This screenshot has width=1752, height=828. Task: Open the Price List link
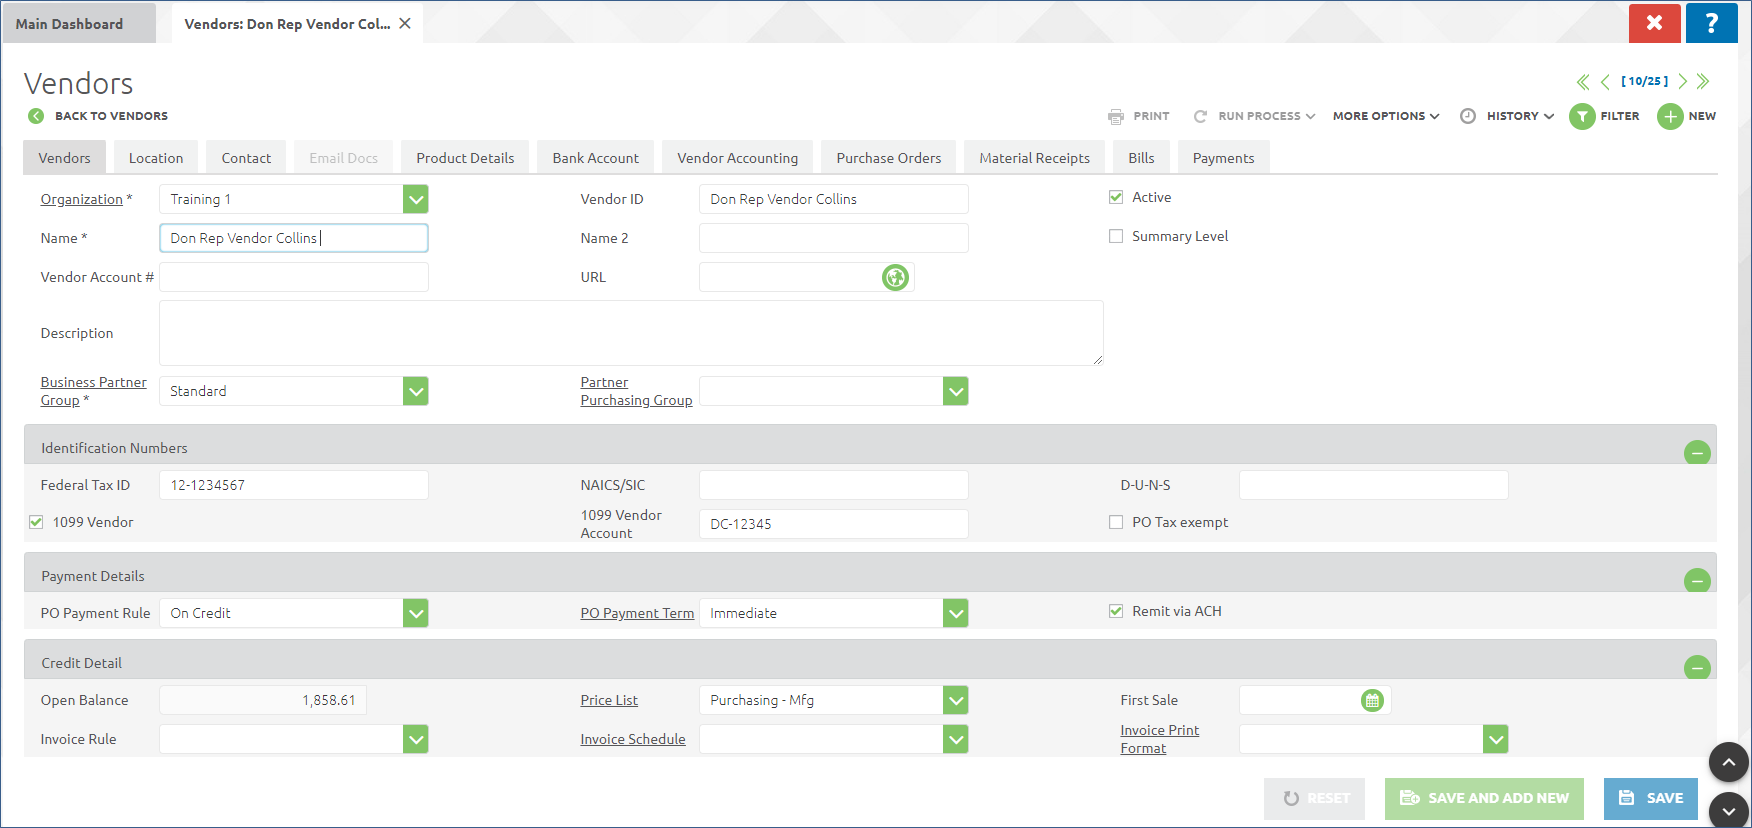609,701
